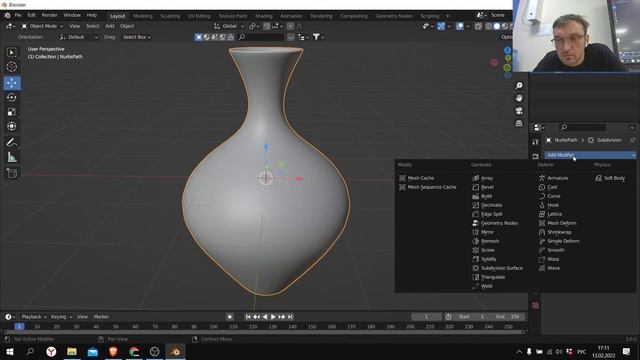Select the Annotate tool
Screen dimensions: 640x360
[x=11, y=142]
